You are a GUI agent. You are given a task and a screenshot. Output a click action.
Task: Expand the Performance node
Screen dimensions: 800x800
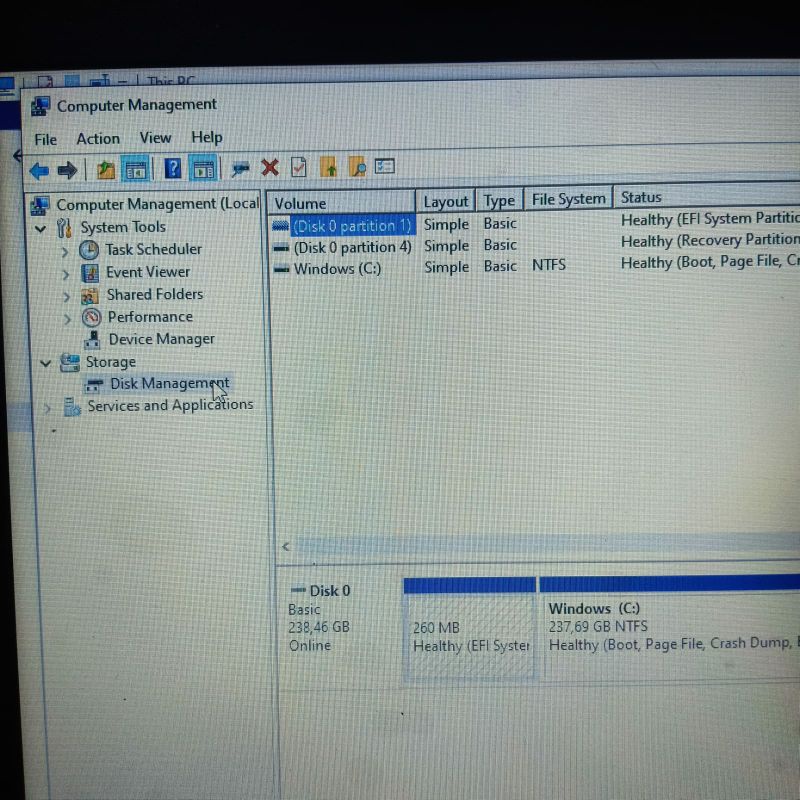tap(68, 319)
